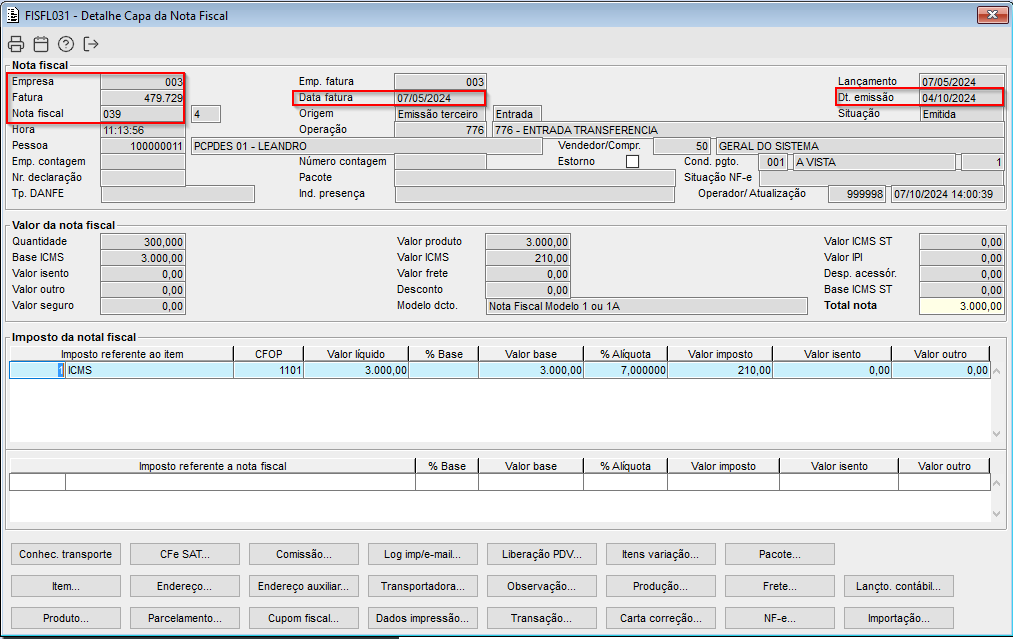
Task: Click the Pessoa code field 100000011
Action: click(143, 146)
